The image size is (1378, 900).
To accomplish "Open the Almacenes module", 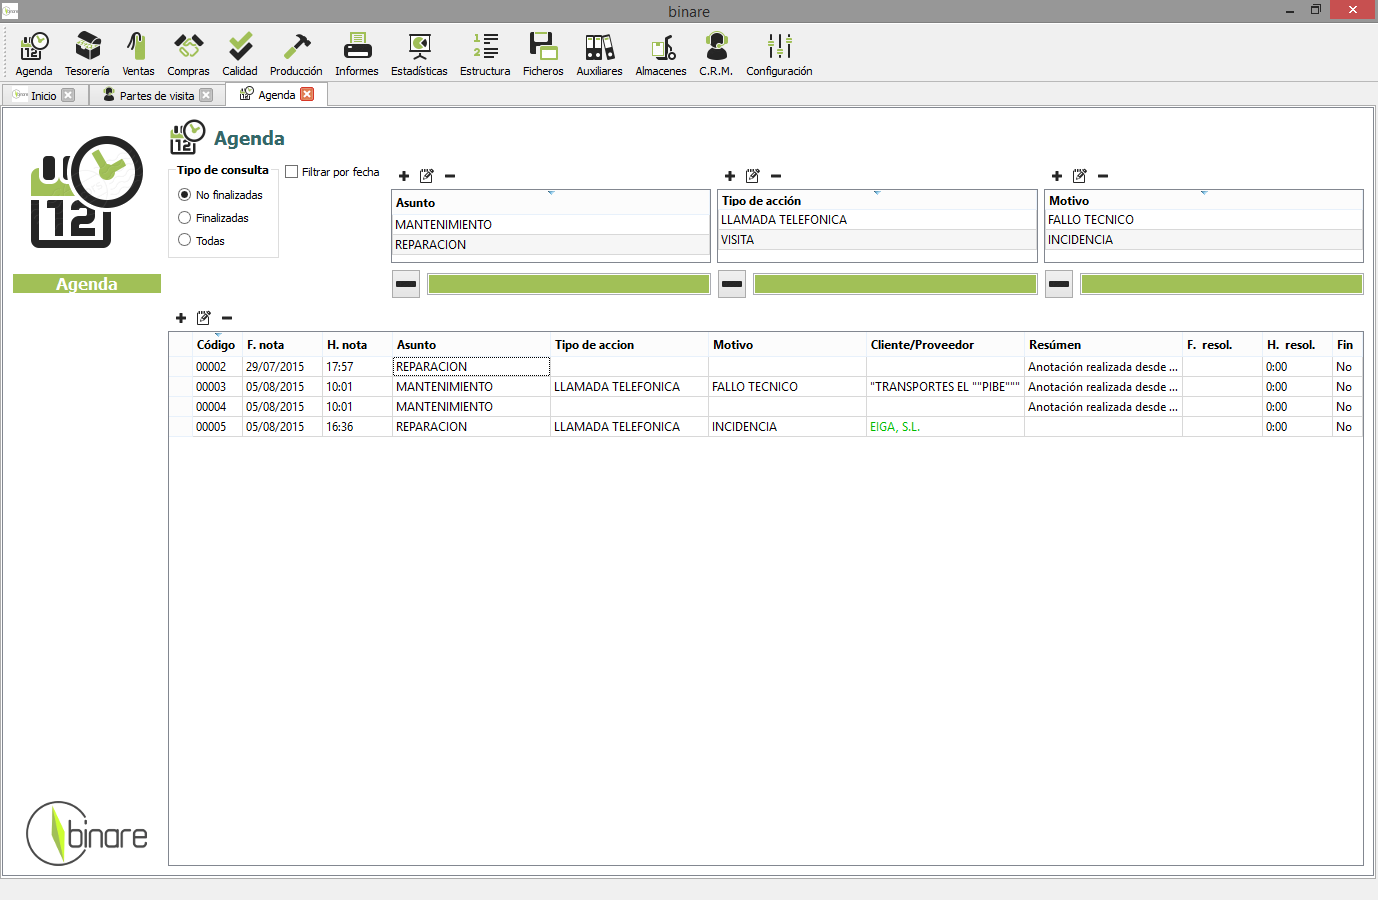I will tap(661, 54).
